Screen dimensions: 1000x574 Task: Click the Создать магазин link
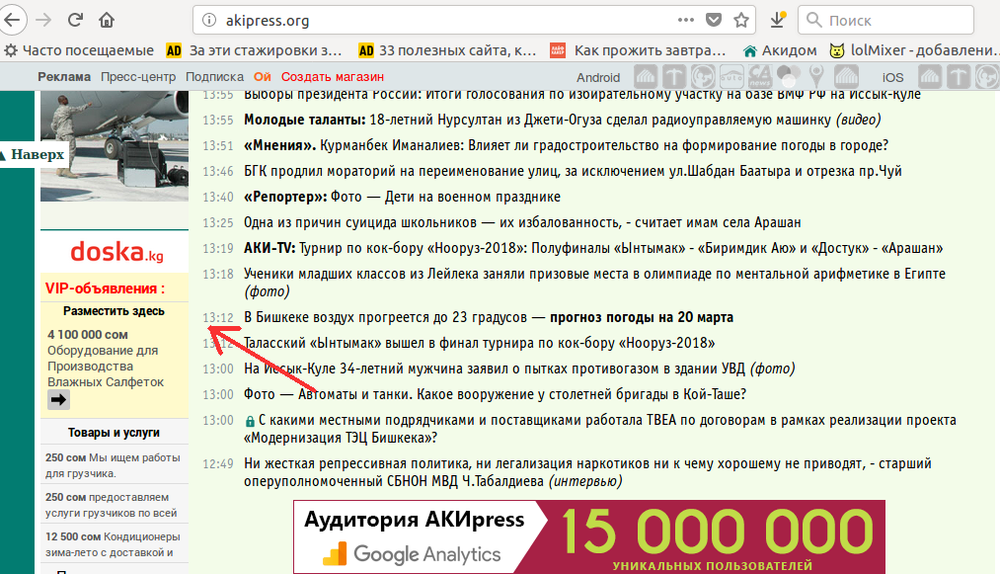pyautogui.click(x=332, y=77)
